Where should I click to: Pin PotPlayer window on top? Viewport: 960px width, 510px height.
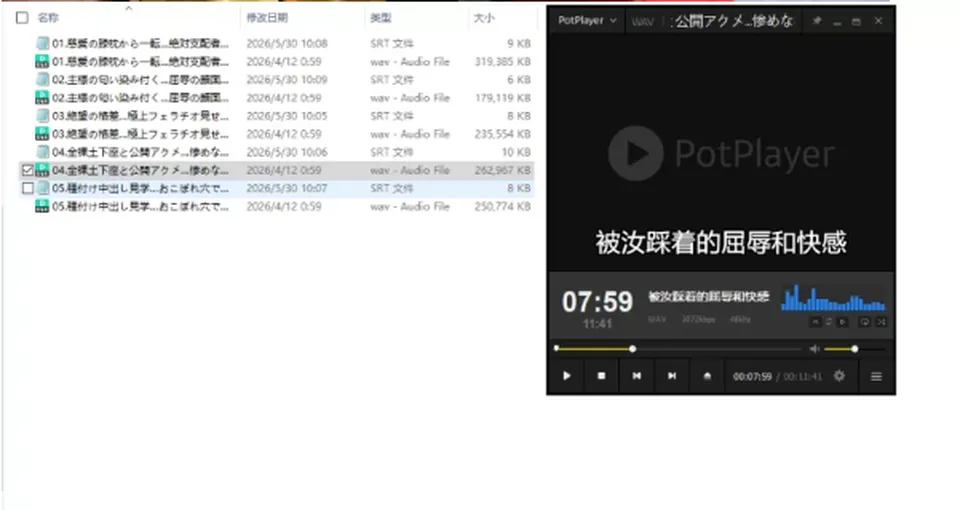[817, 21]
